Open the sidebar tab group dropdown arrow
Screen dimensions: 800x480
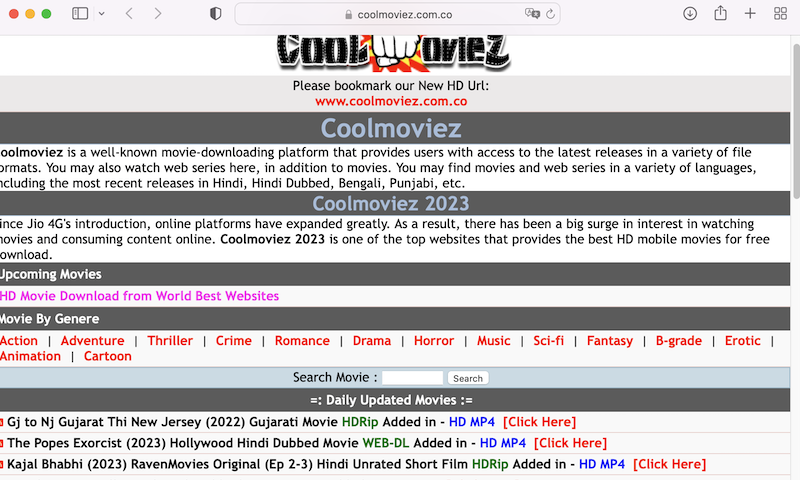point(102,14)
